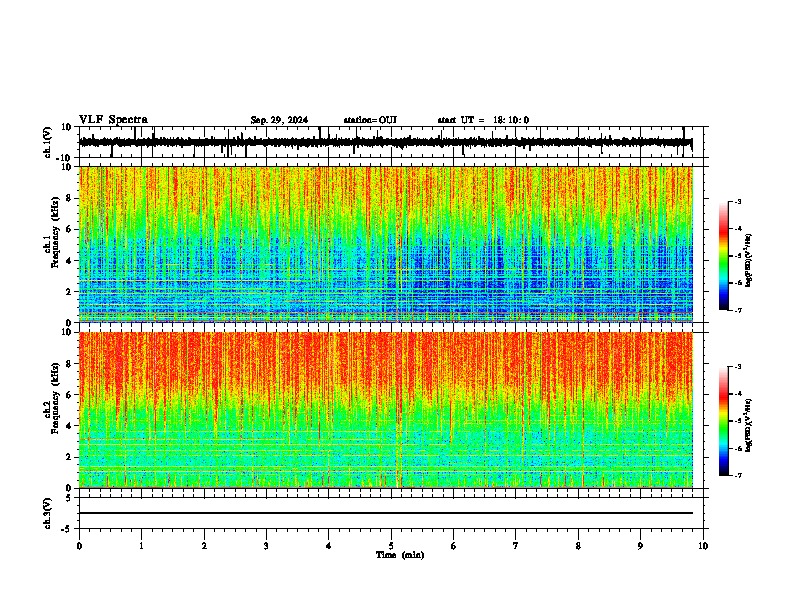Click tick label "0" on the Time axis

79,546
